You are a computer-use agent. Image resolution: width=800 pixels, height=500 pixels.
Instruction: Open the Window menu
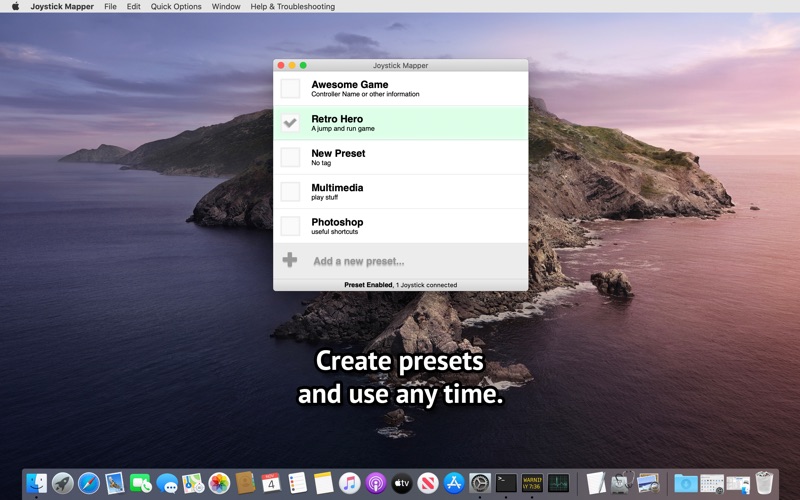226,7
